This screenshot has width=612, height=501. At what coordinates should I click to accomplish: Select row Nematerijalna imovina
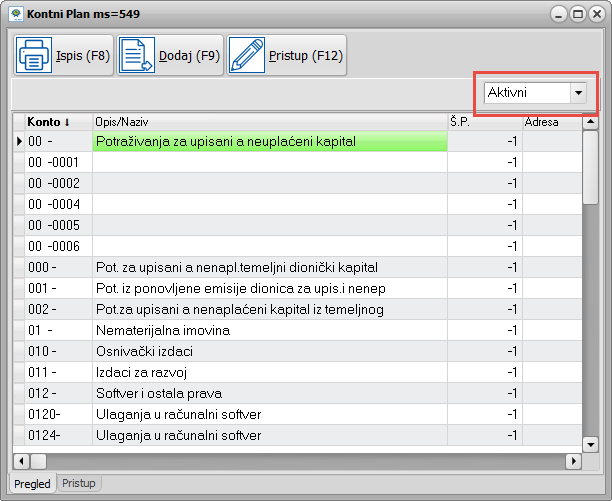point(268,330)
